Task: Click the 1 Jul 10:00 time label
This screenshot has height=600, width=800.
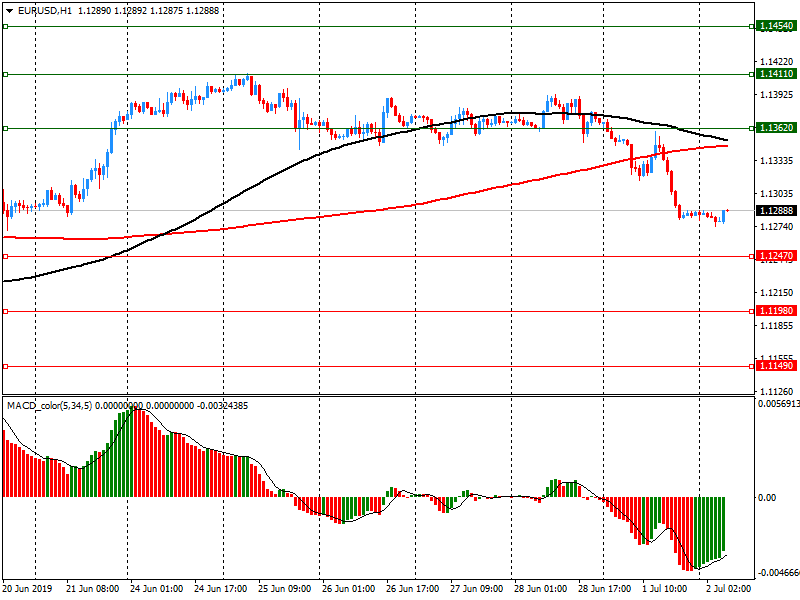Action: [665, 589]
